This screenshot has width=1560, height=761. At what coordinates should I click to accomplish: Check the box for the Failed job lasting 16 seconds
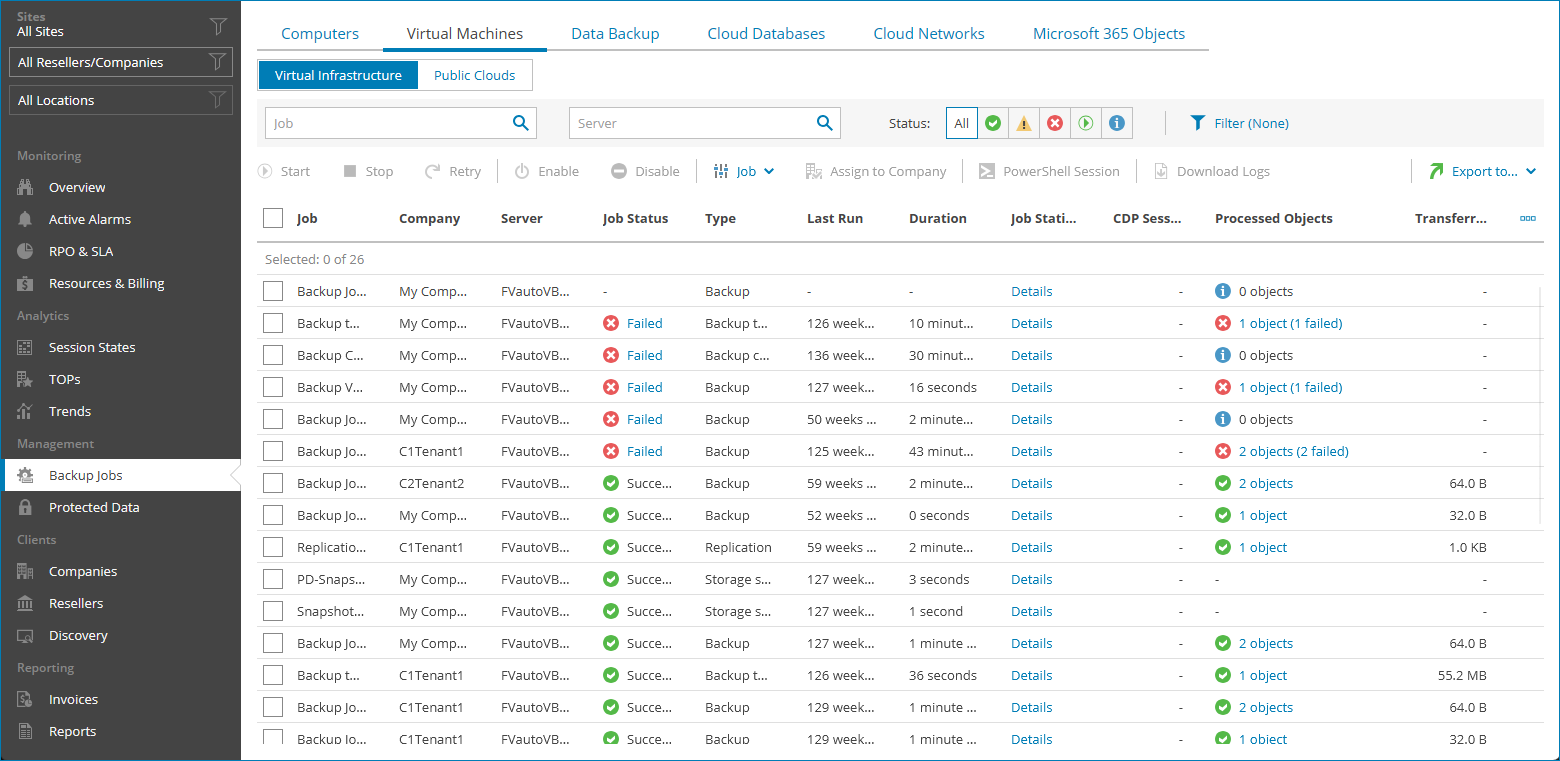click(x=273, y=387)
